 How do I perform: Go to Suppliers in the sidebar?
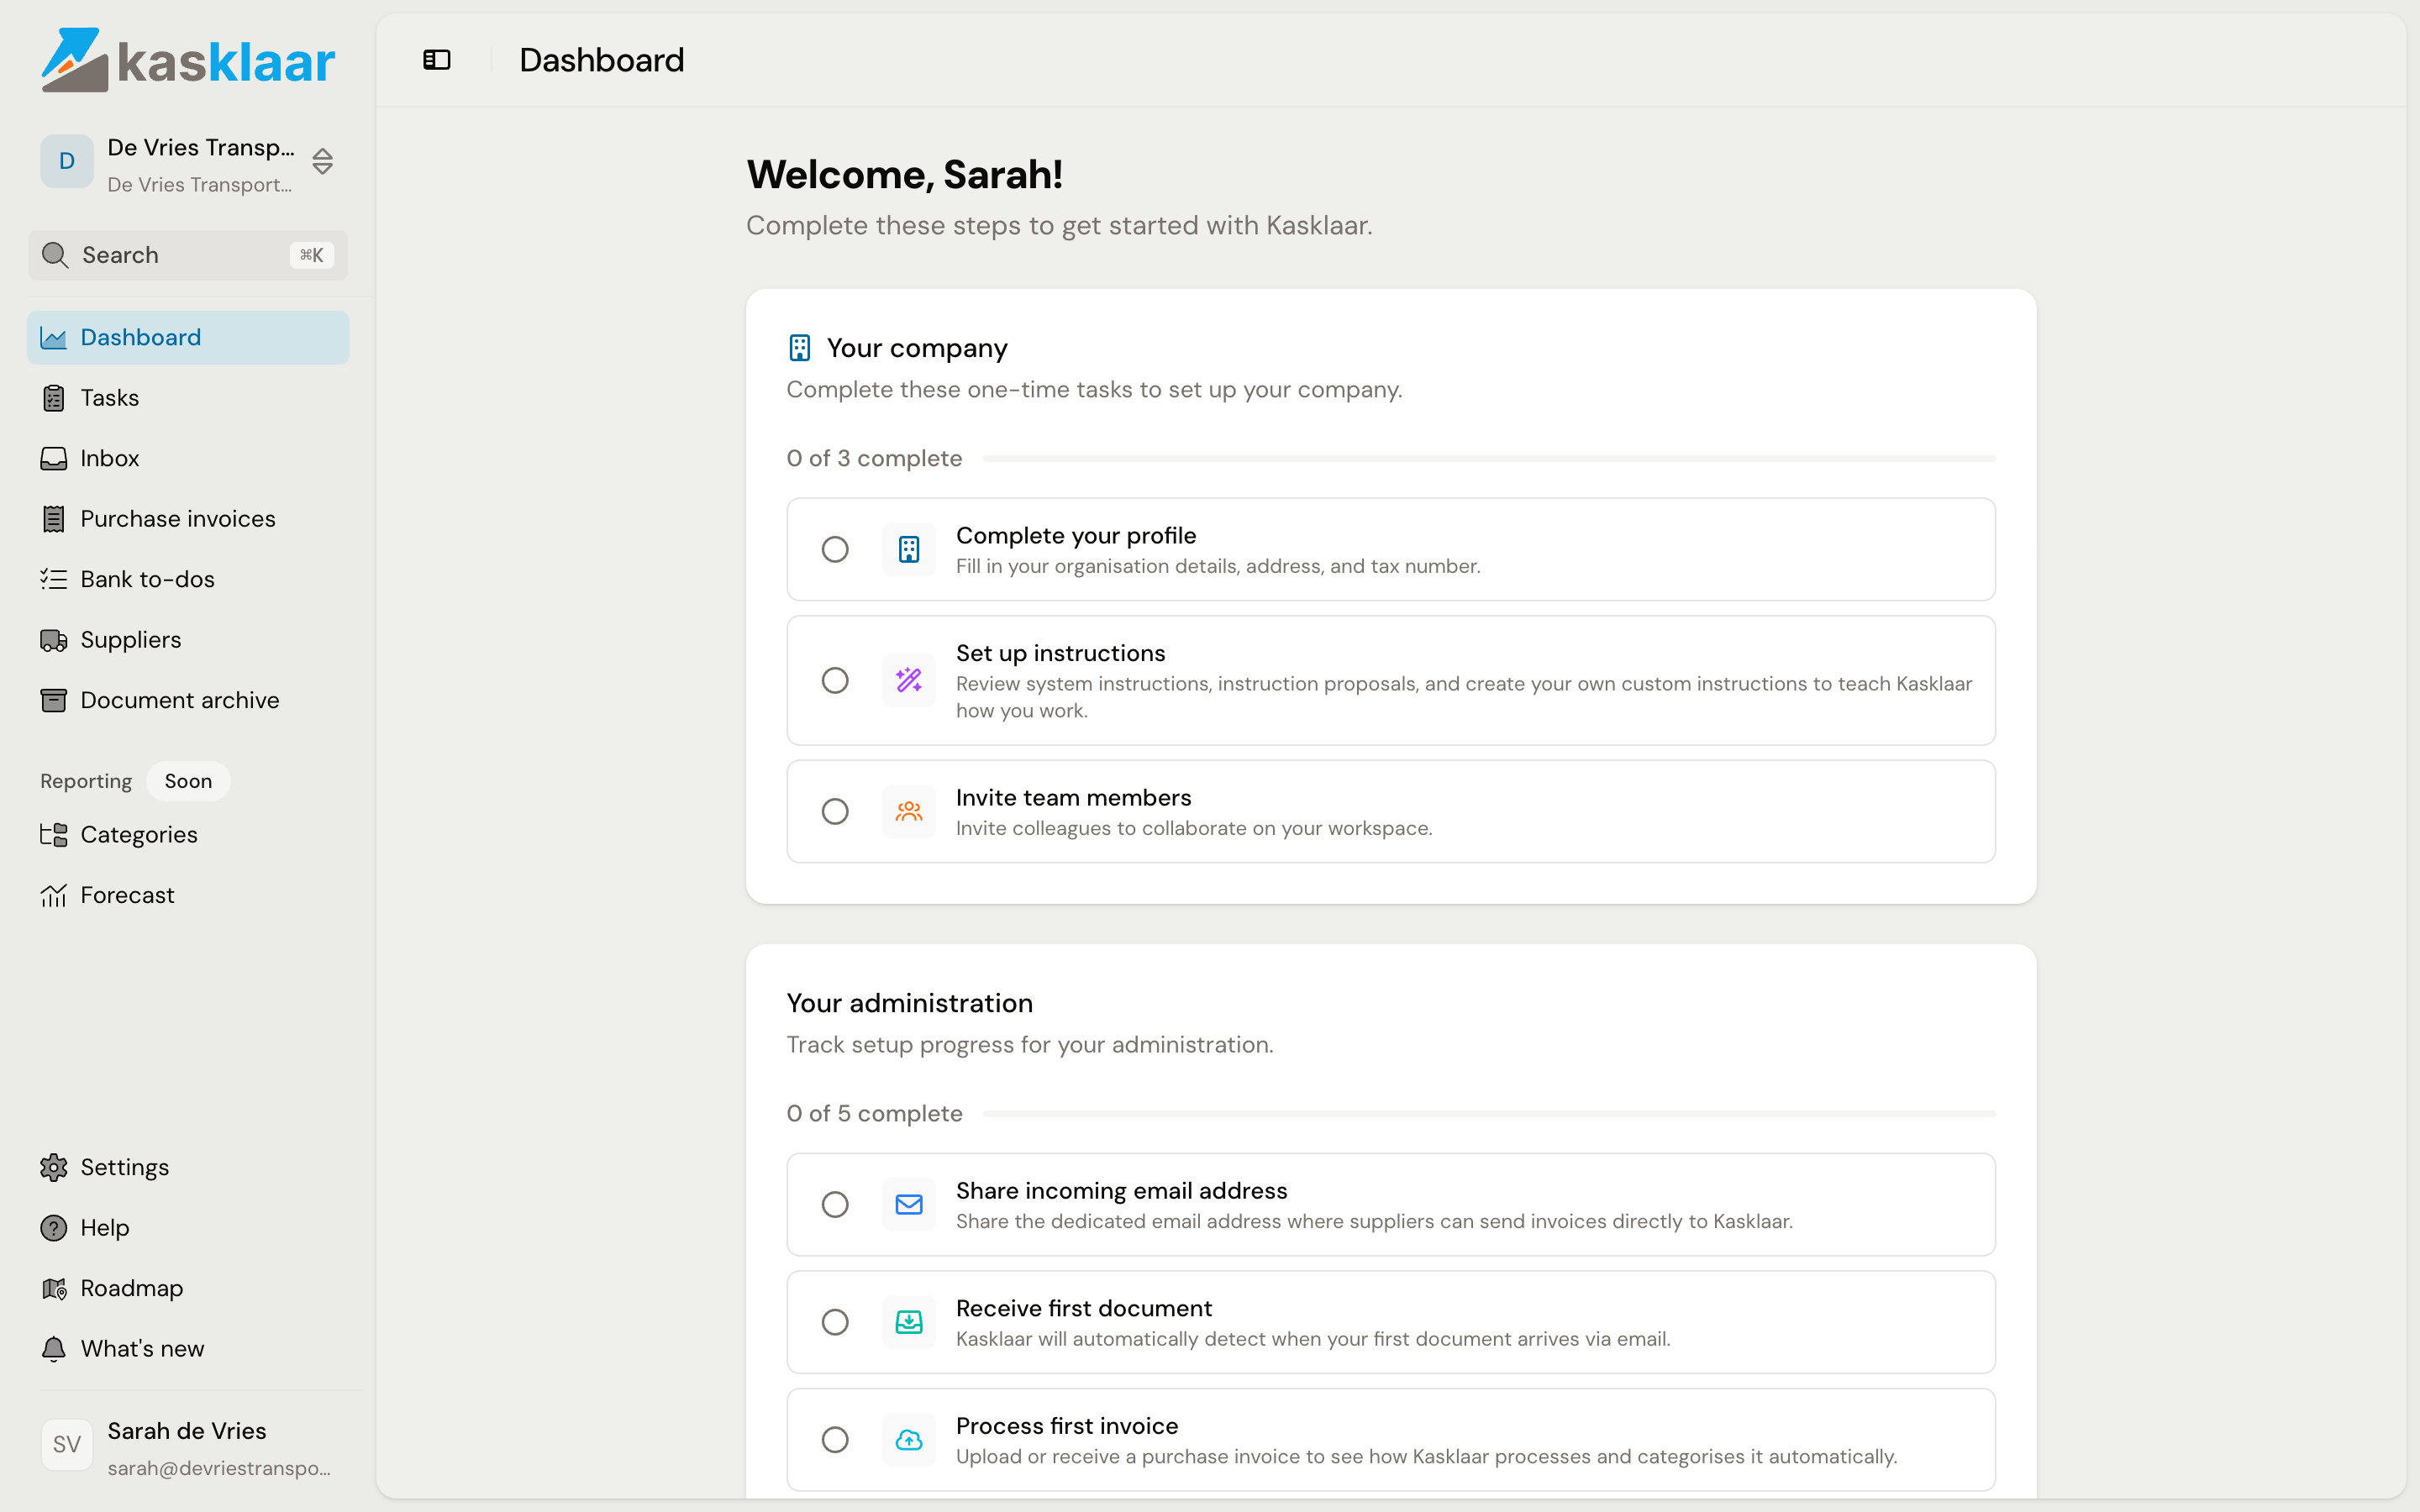point(188,640)
